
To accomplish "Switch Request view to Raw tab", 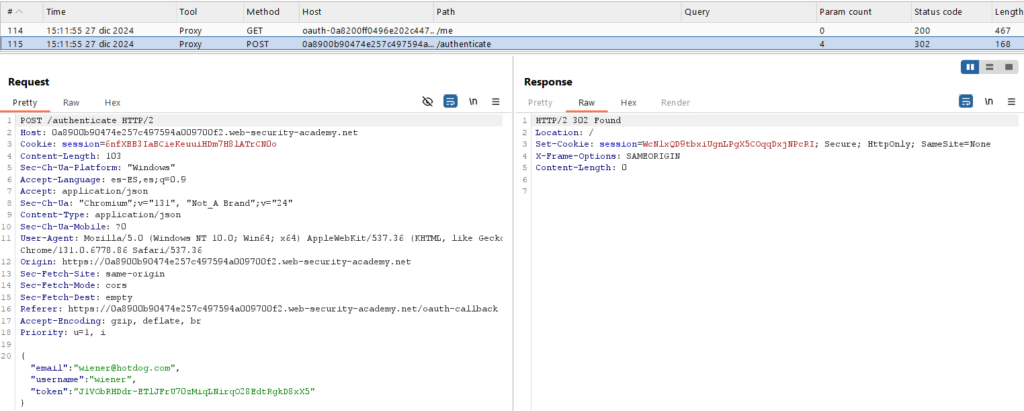I will [71, 103].
